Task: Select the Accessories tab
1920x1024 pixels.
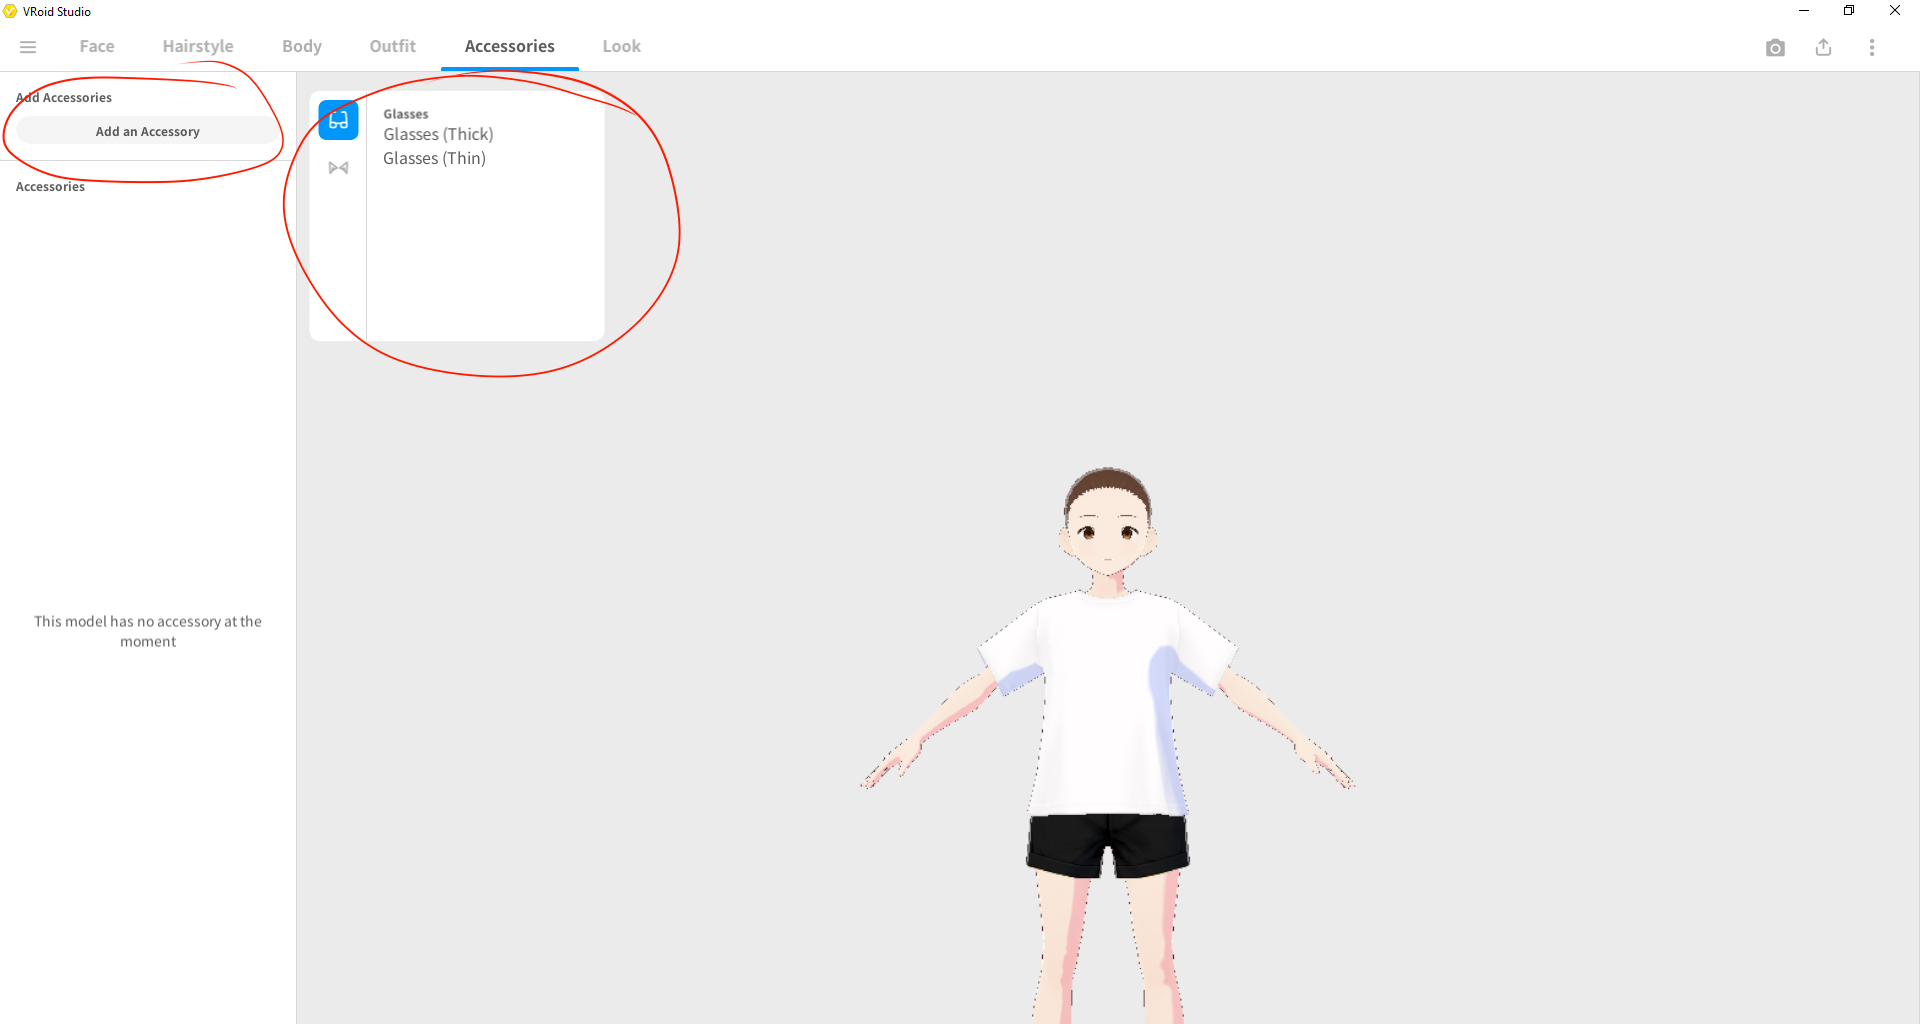Action: click(510, 46)
